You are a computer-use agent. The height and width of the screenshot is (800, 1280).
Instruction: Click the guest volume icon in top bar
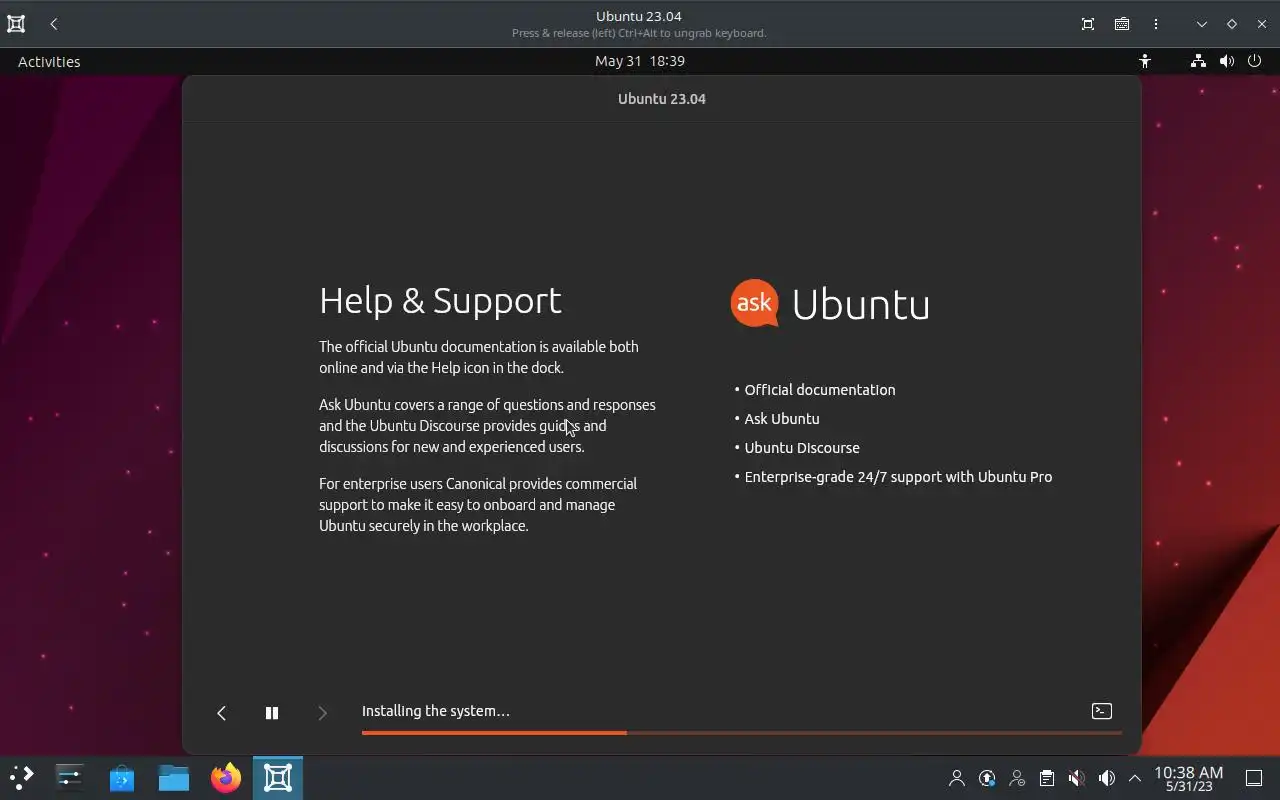tap(1227, 61)
